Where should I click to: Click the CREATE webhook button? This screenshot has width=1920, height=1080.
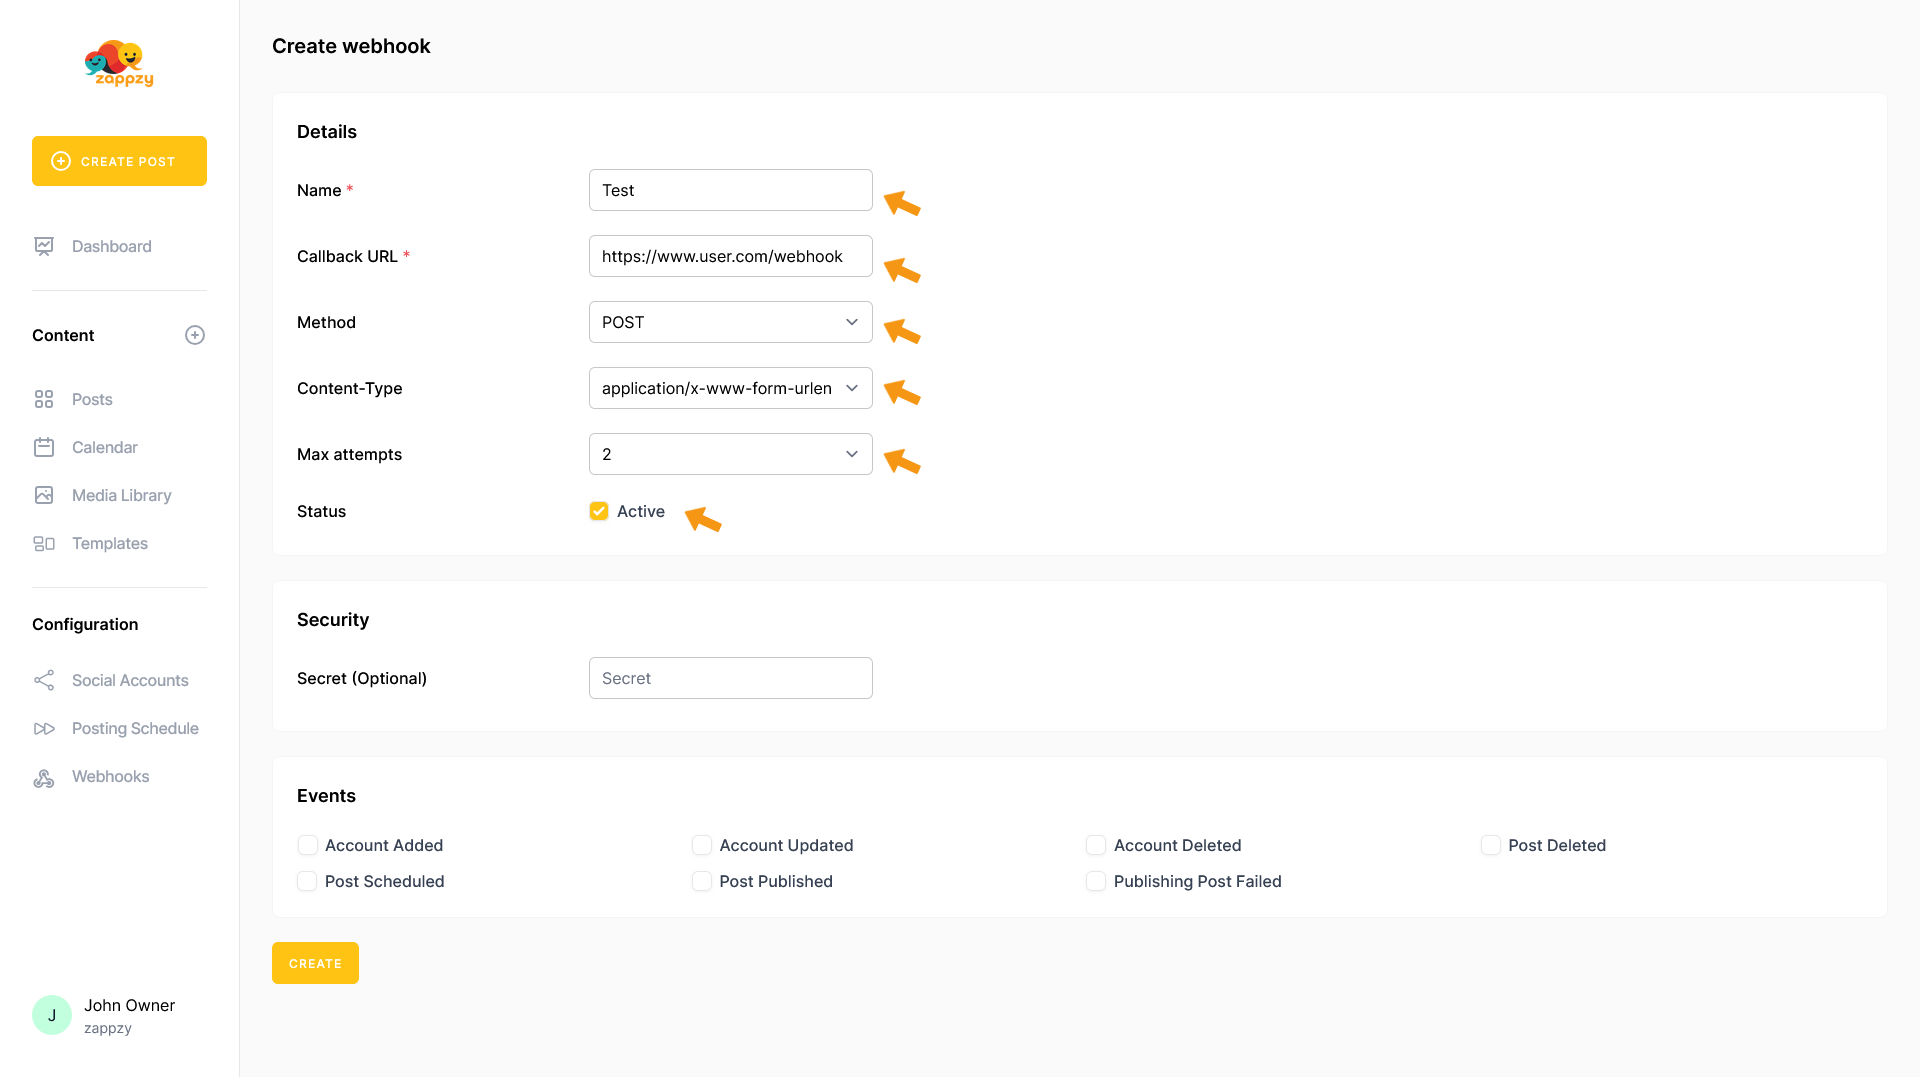tap(315, 963)
